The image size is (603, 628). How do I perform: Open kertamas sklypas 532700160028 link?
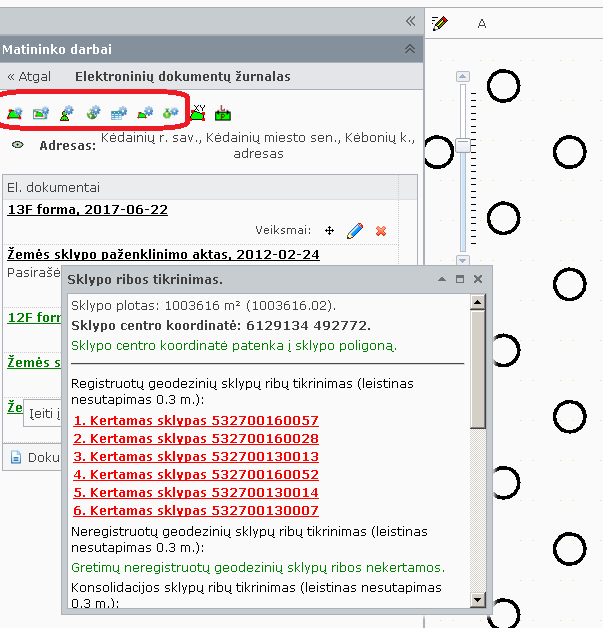coord(196,439)
